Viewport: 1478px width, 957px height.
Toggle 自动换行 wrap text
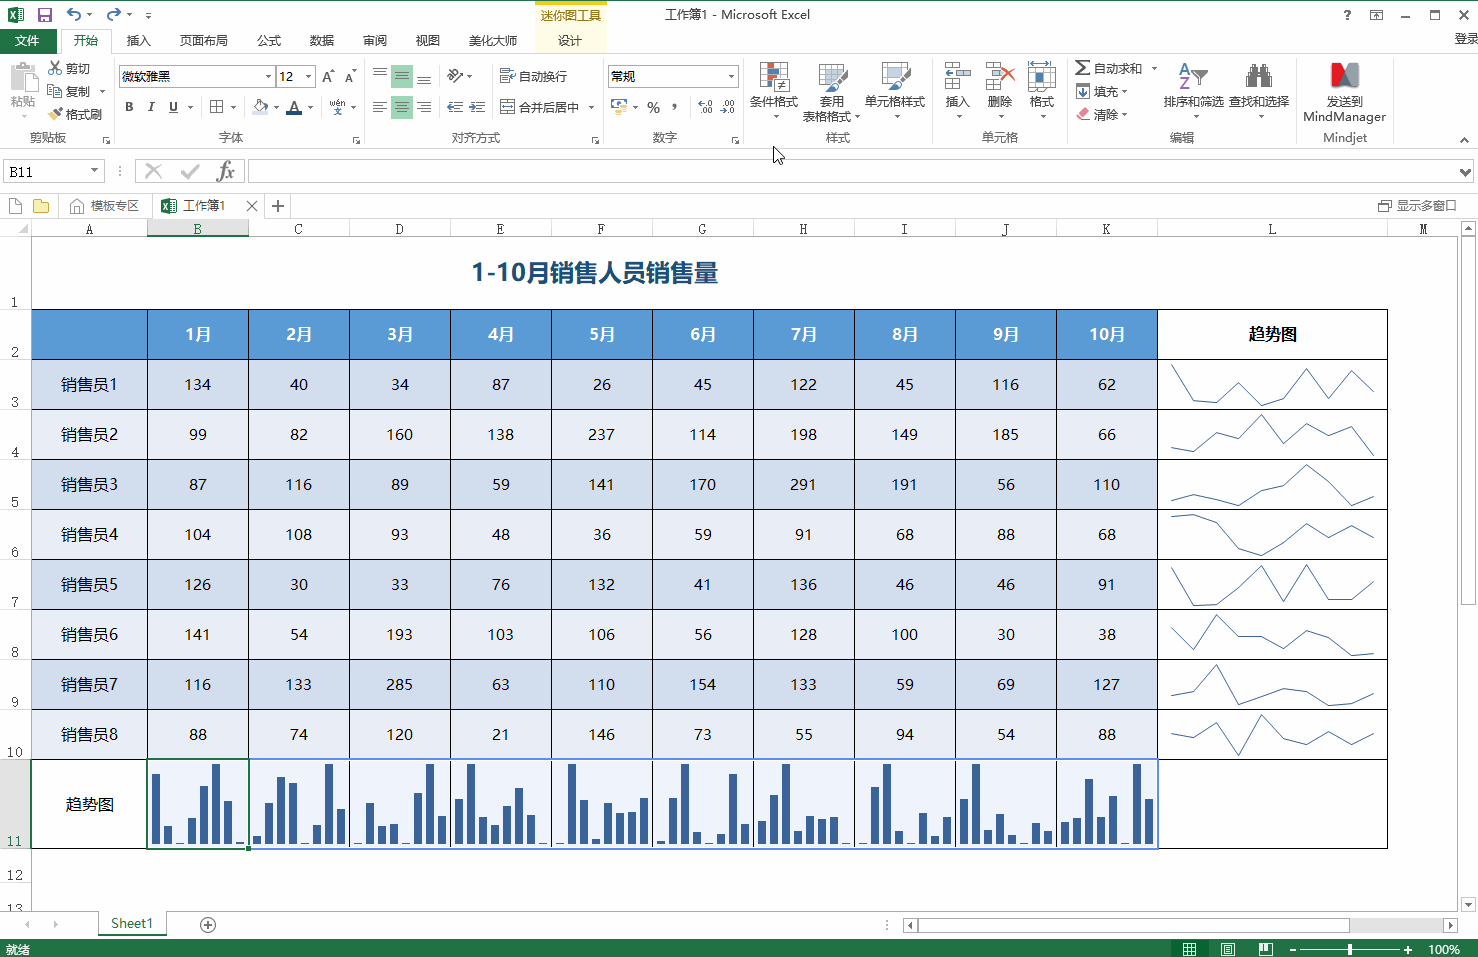click(x=533, y=76)
